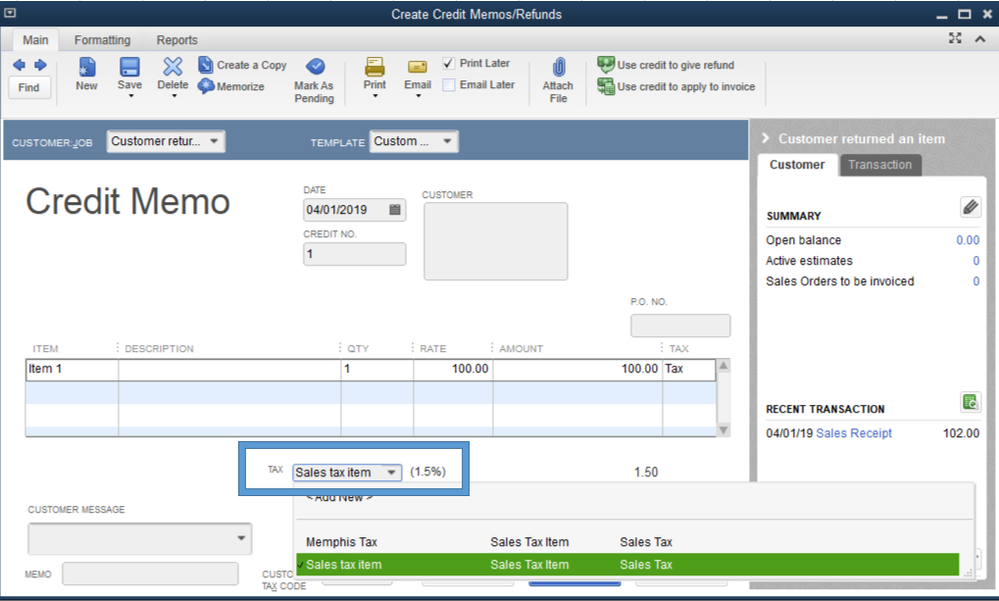
Task: Click the Customer address box
Action: coord(496,242)
